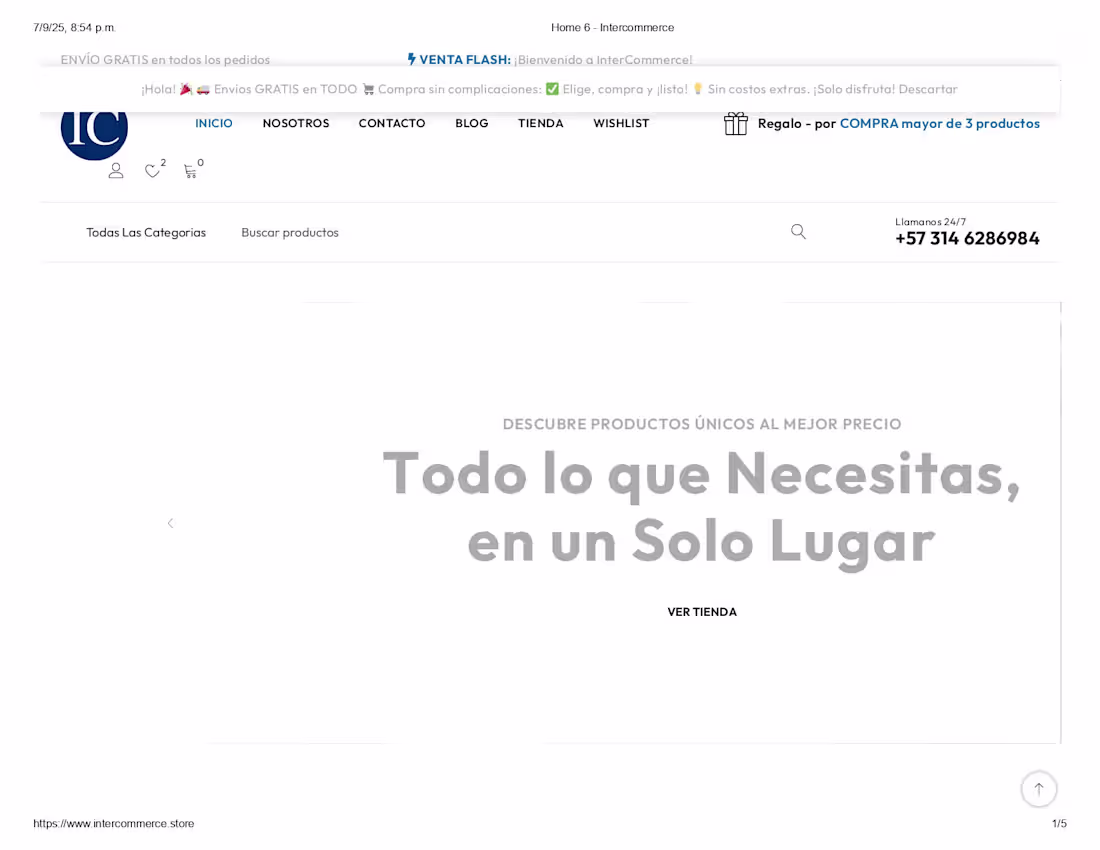Click the gift box icon near Regalo
This screenshot has height=850, width=1100.
(735, 123)
